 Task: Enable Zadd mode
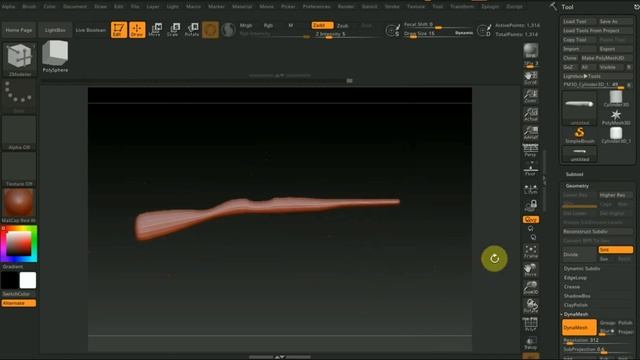322,25
